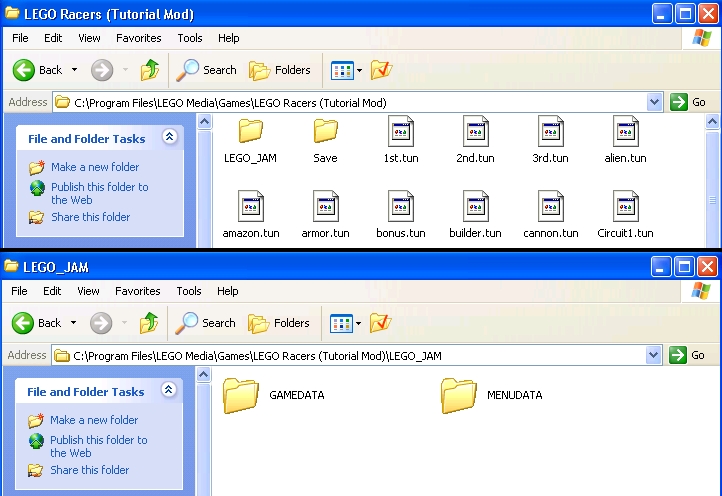Click Up folder icon in LEGO Racers window
This screenshot has width=722, height=496.
(x=150, y=70)
